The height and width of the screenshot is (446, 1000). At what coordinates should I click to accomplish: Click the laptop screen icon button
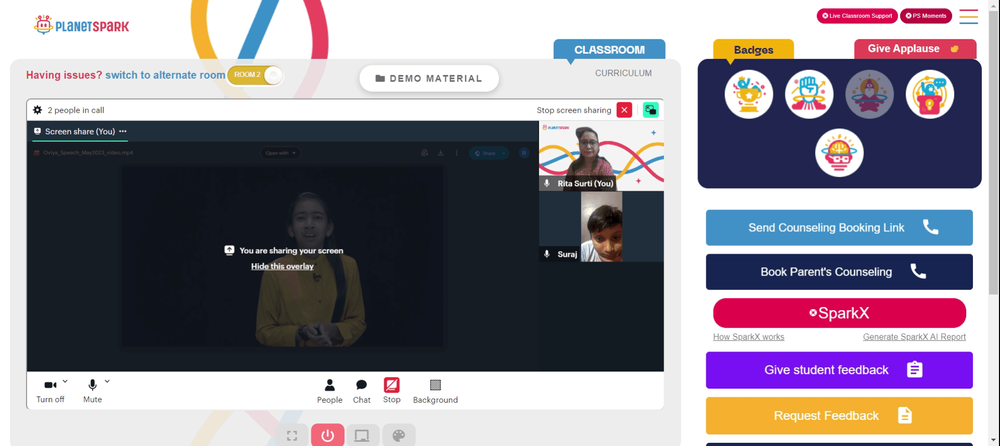pos(362,436)
